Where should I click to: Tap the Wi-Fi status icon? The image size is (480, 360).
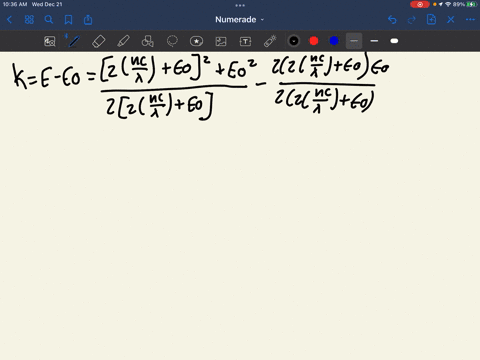[x=448, y=4]
